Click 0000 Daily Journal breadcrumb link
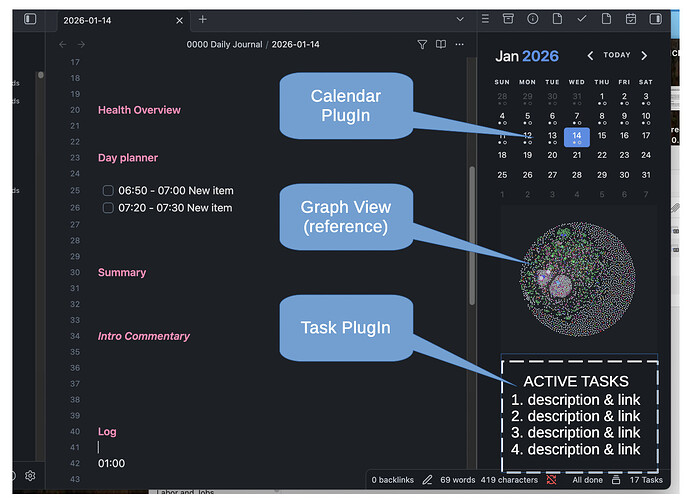 225,44
